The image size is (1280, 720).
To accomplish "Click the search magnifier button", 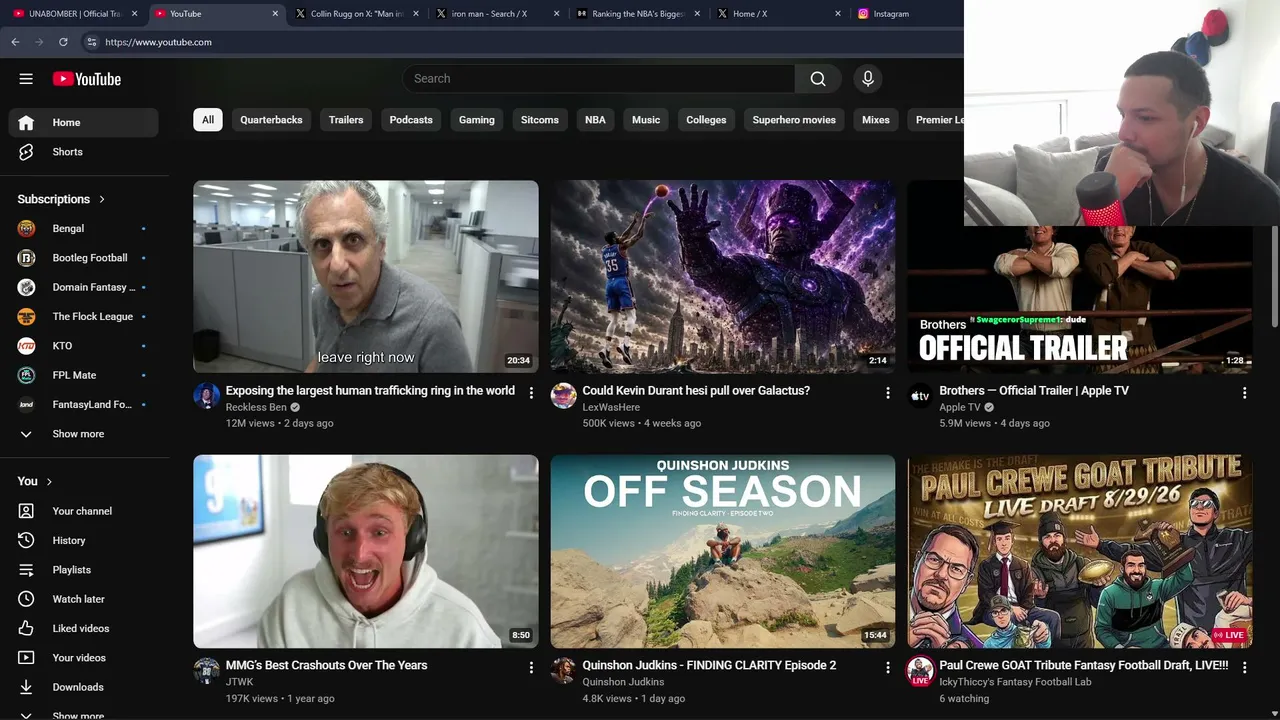I will pos(818,79).
